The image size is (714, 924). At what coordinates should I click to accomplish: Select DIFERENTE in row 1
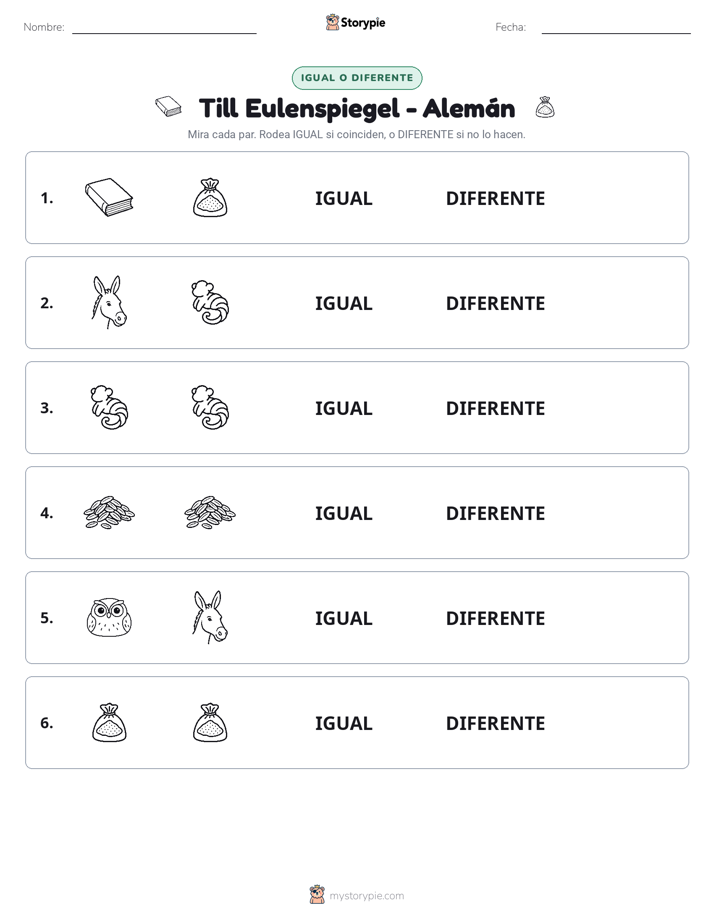pyautogui.click(x=495, y=199)
